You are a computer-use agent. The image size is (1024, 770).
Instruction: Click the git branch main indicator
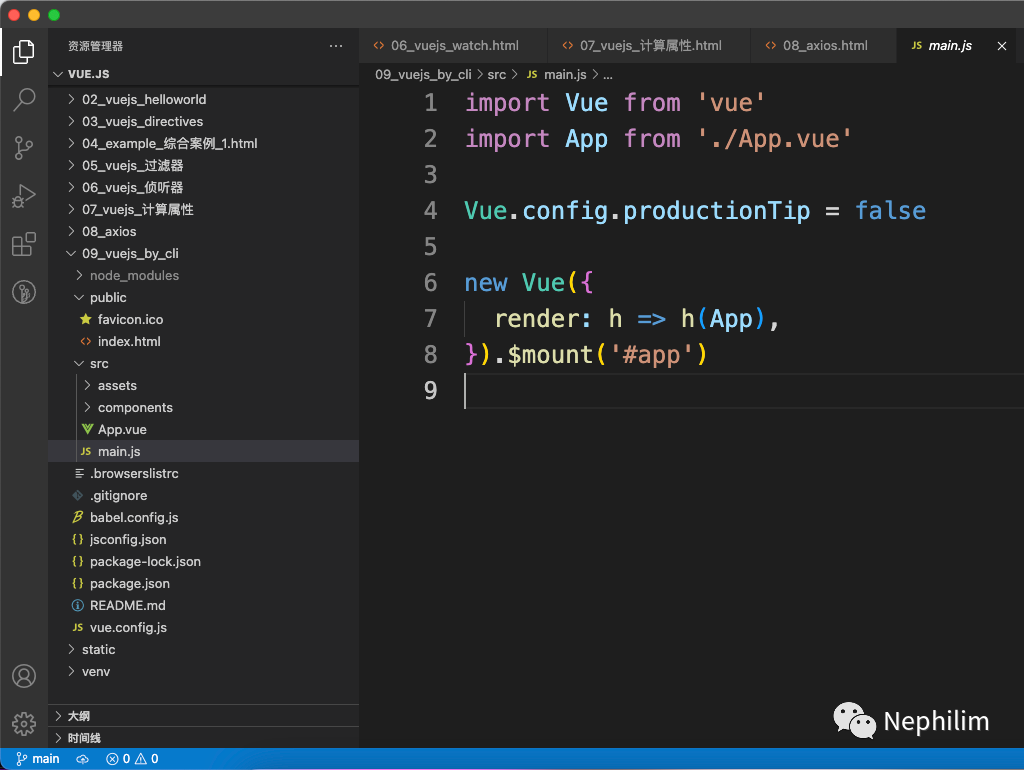tap(37, 759)
